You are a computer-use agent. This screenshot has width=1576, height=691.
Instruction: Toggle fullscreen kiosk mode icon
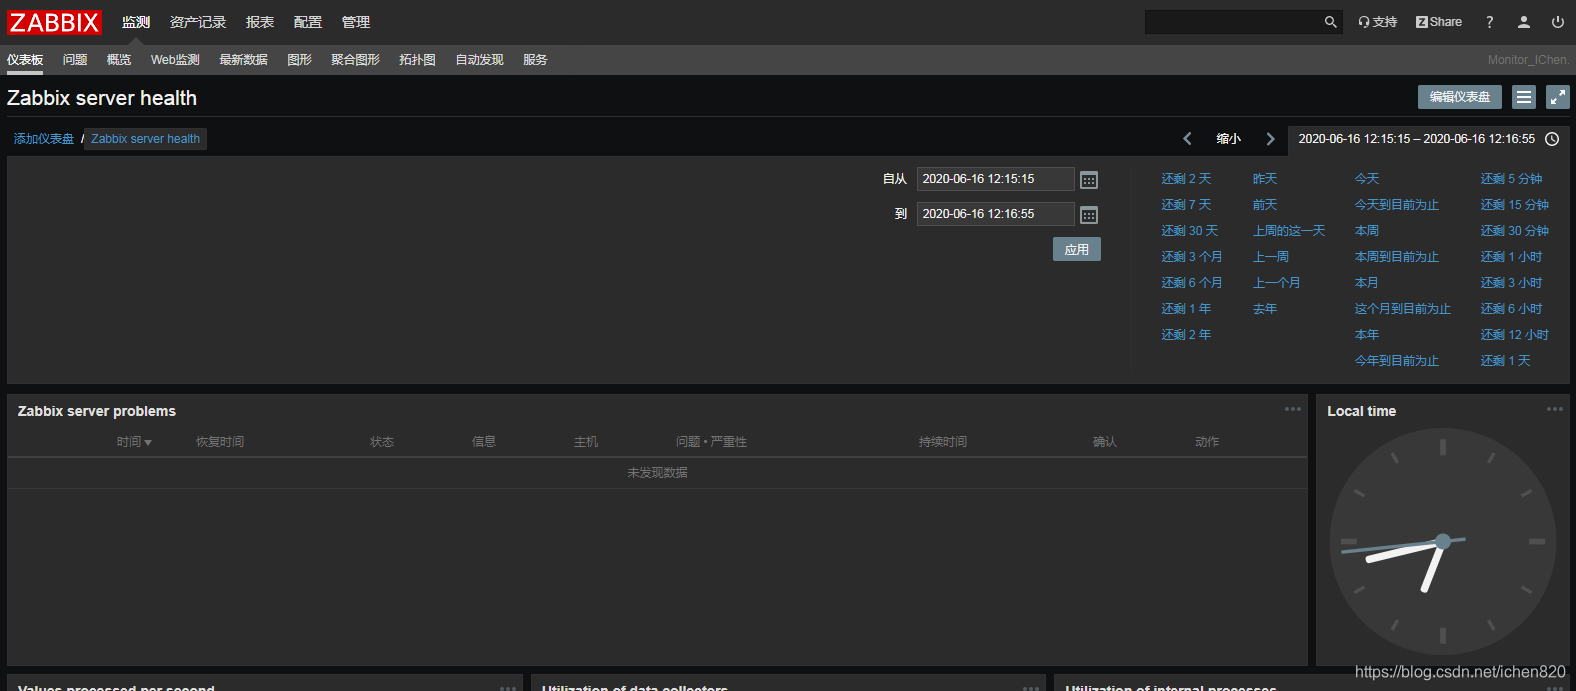(1558, 97)
